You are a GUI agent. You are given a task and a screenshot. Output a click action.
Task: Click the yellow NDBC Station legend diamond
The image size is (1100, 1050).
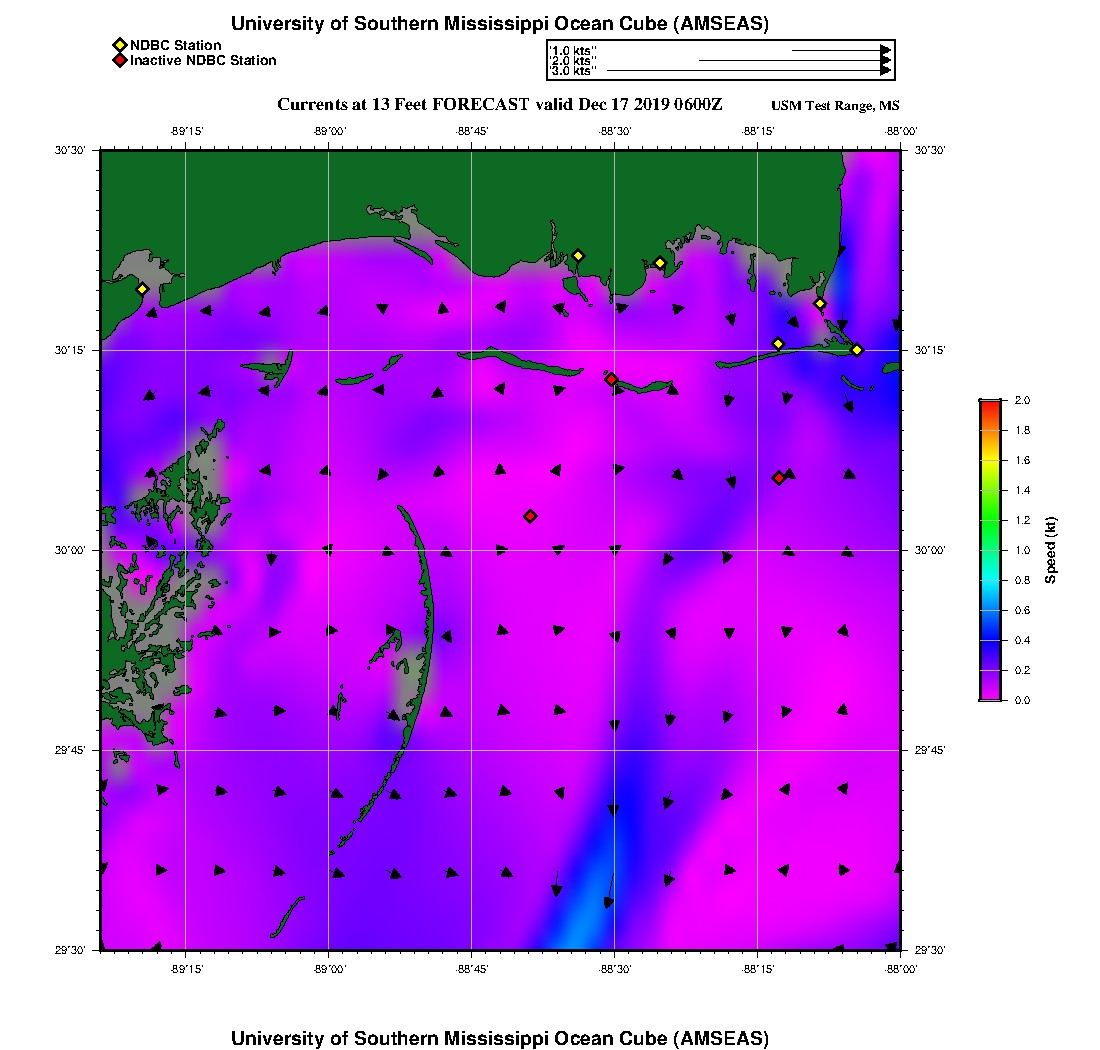(119, 46)
